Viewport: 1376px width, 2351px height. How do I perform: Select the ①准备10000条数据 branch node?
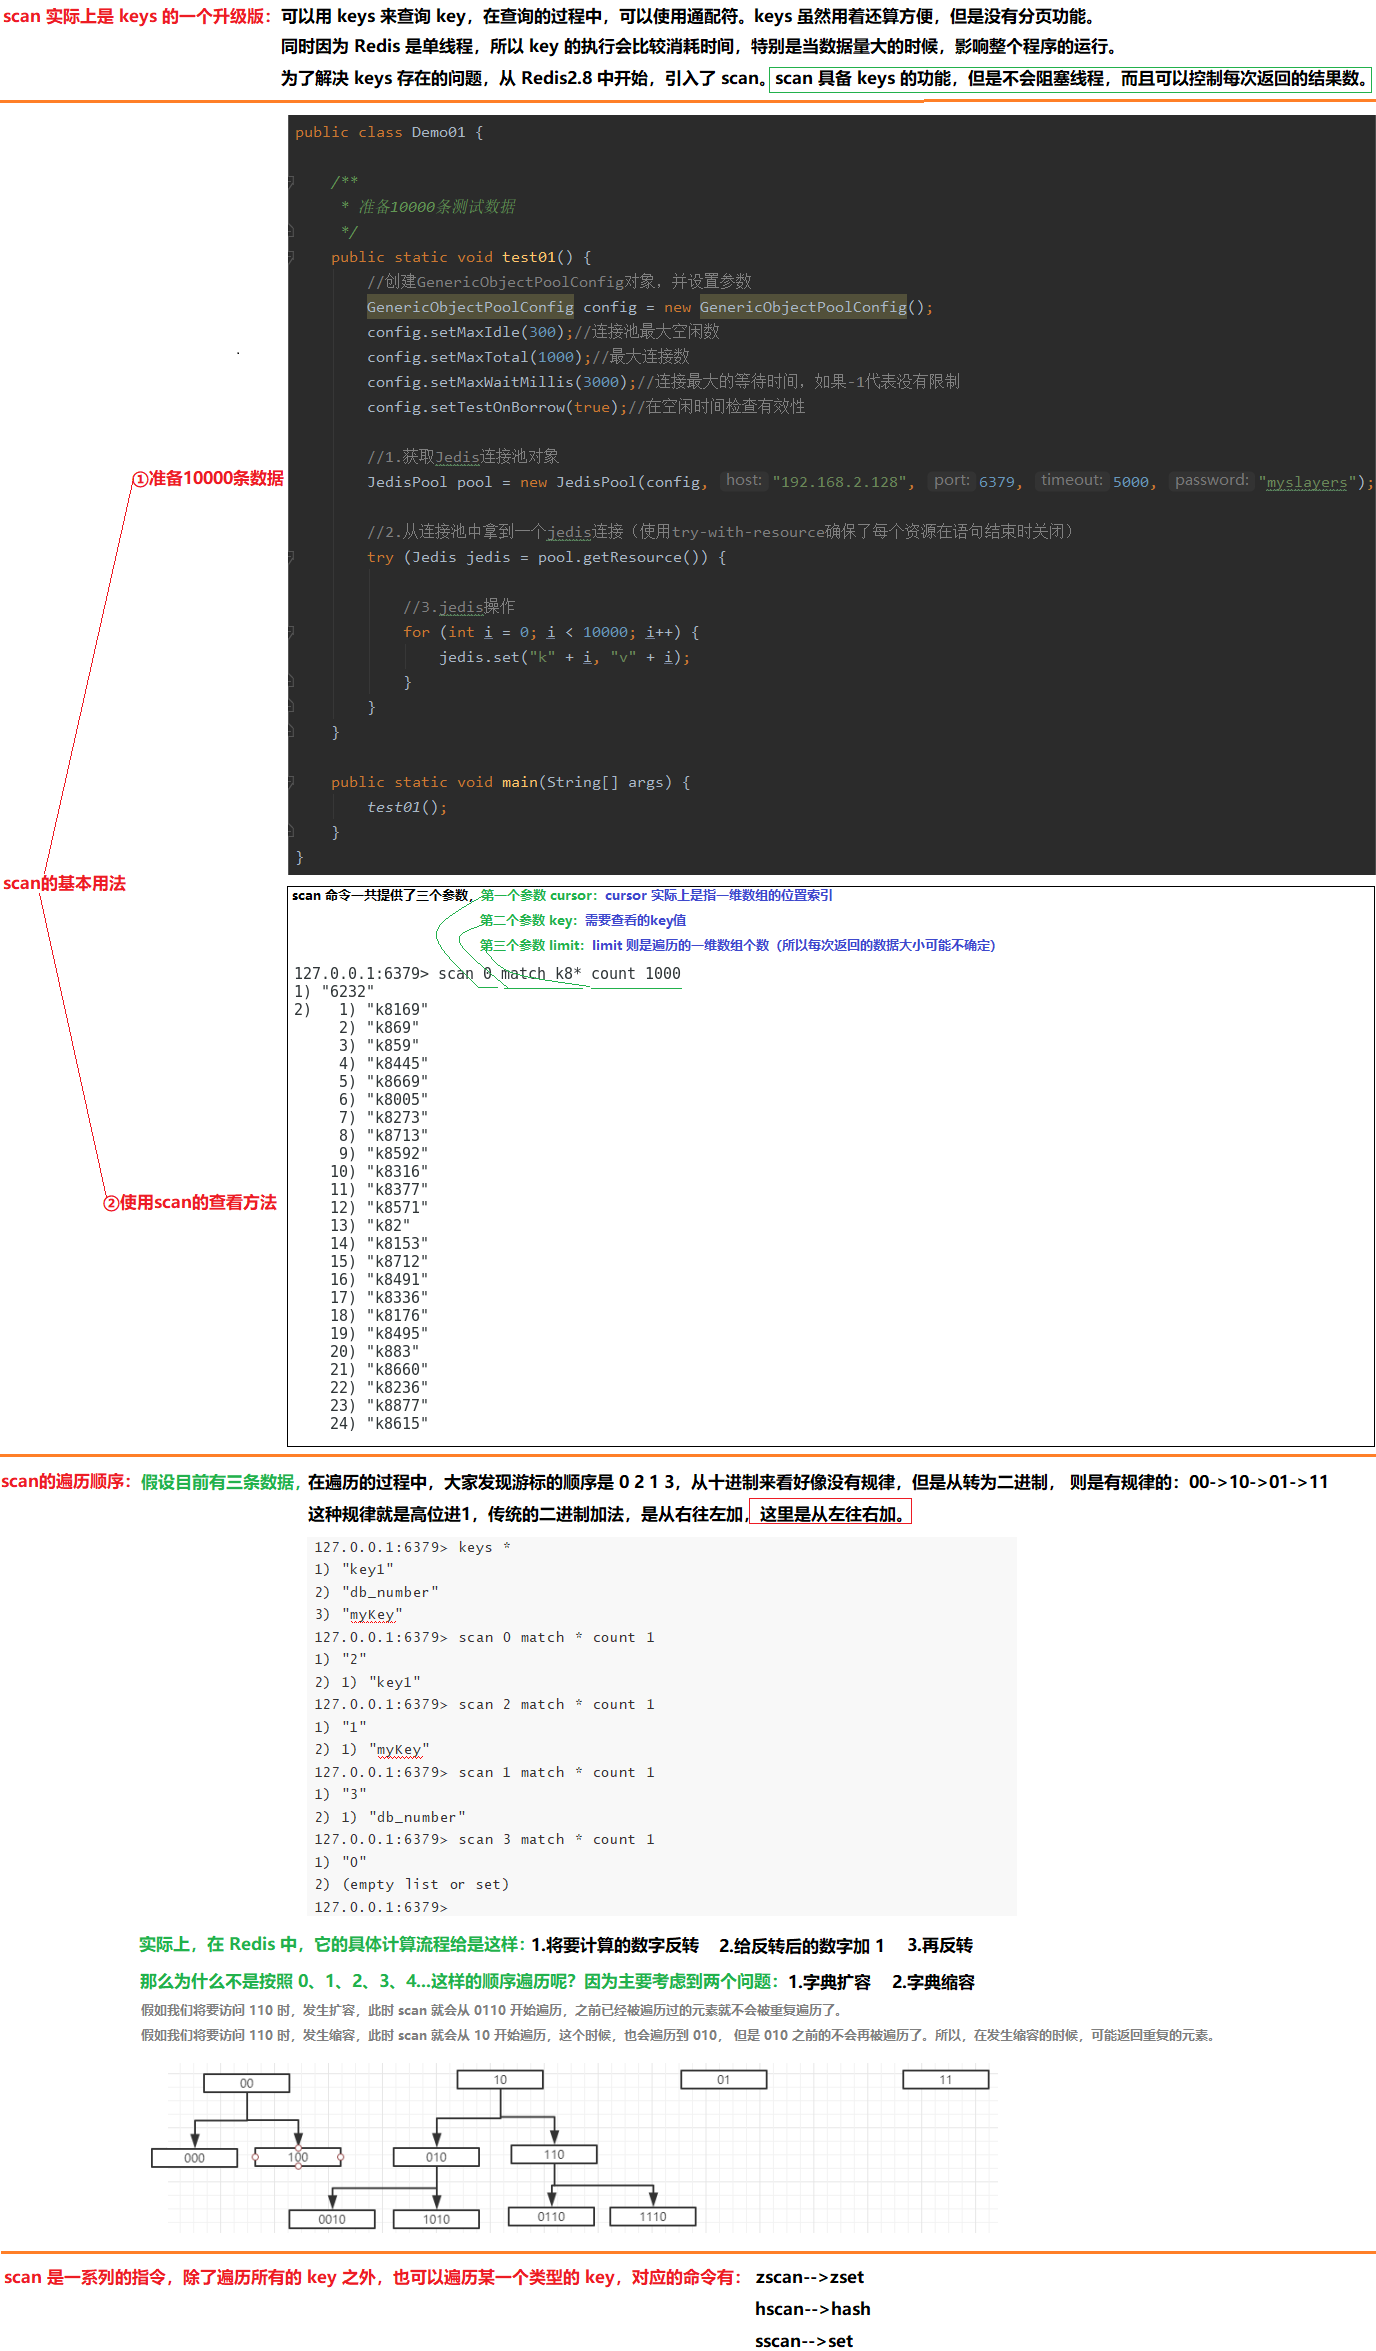tap(208, 479)
